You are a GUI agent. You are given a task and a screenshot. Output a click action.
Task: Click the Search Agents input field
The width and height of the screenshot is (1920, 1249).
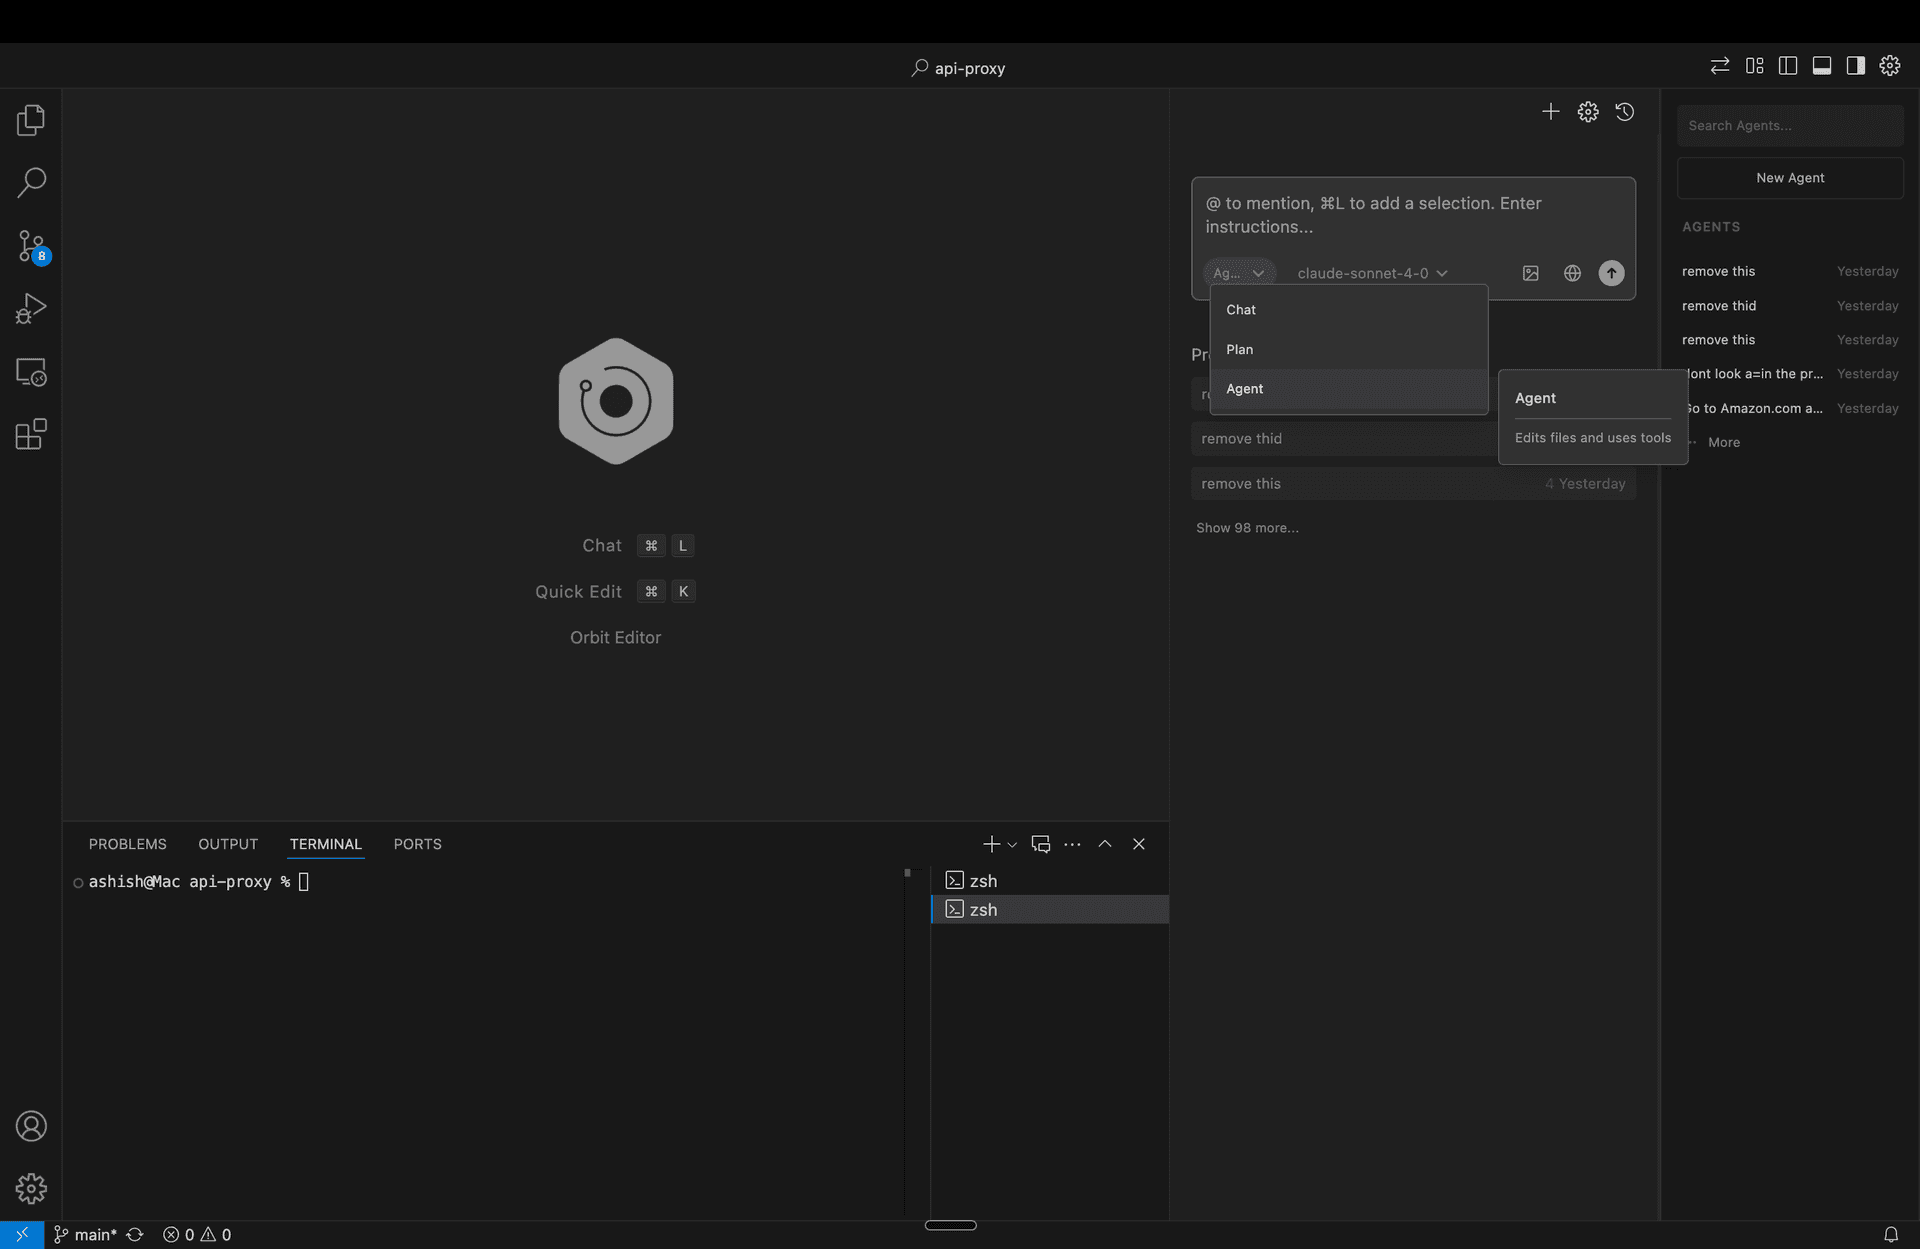coord(1790,125)
